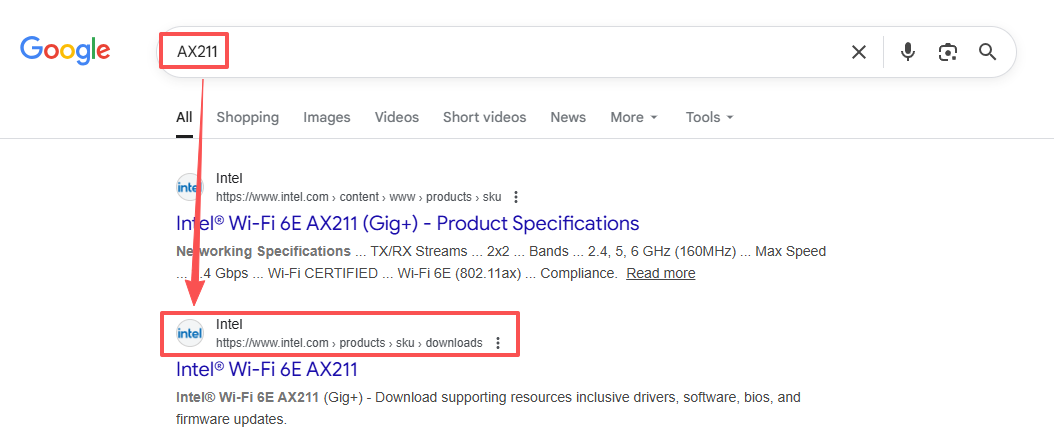The width and height of the screenshot is (1054, 429).
Task: Open search by image camera icon
Action: coord(947,52)
